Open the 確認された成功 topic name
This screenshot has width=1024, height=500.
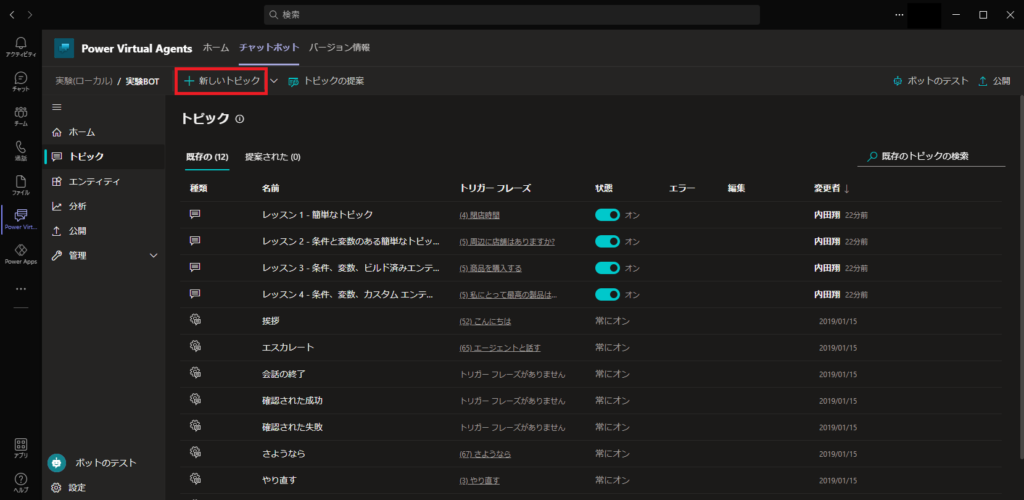(292, 400)
